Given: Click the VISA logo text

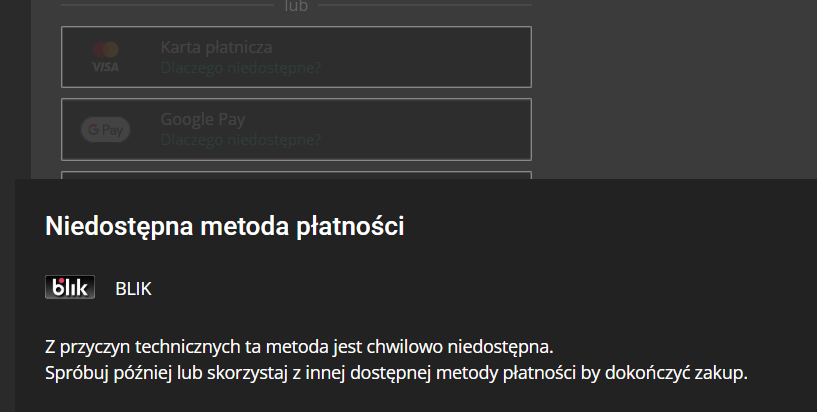Looking at the screenshot, I should click(105, 66).
